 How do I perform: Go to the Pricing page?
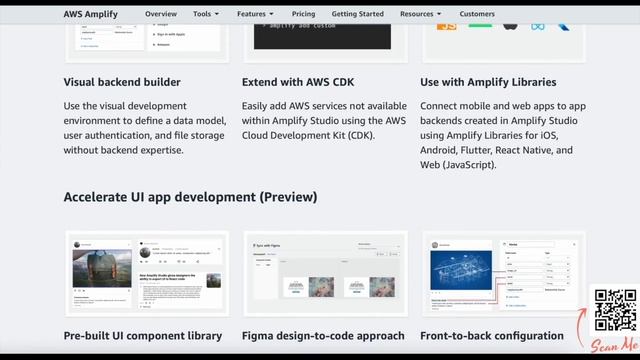click(x=303, y=14)
